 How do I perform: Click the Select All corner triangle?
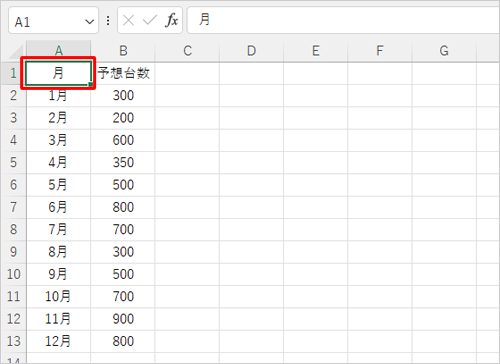coord(17,52)
